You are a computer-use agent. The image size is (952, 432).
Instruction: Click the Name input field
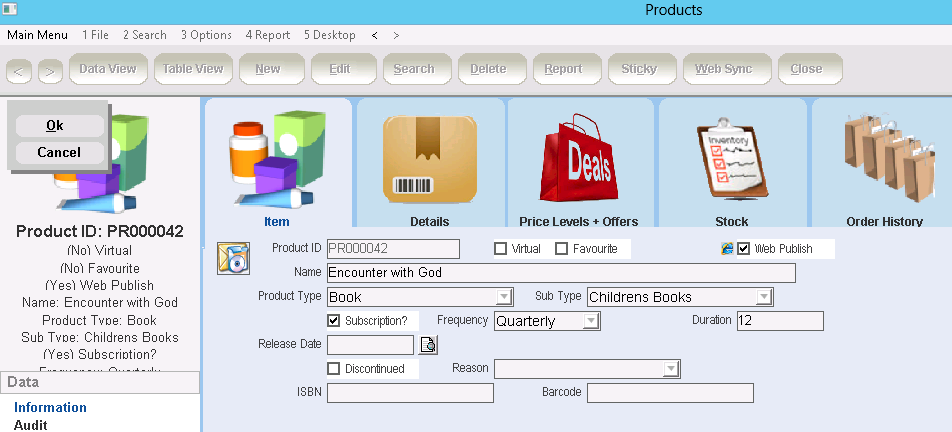(x=561, y=273)
